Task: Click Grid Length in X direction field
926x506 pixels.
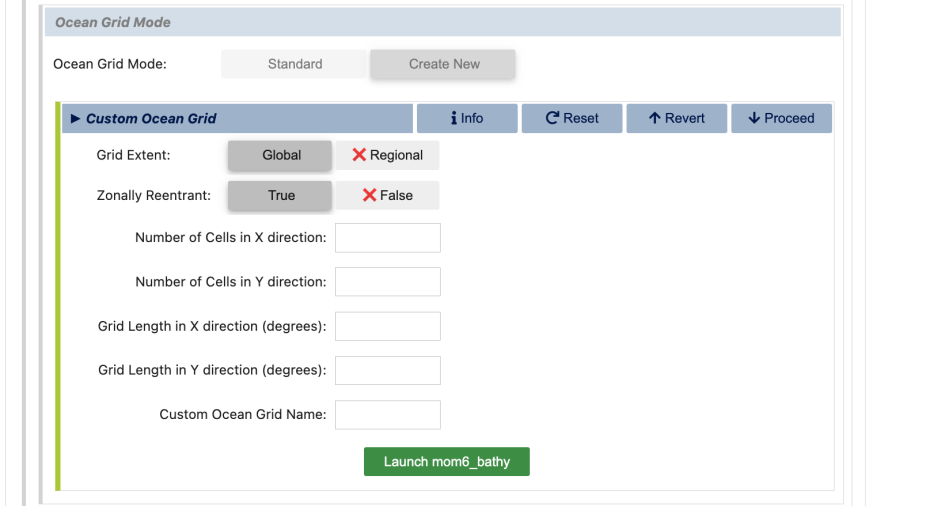Action: tap(387, 326)
